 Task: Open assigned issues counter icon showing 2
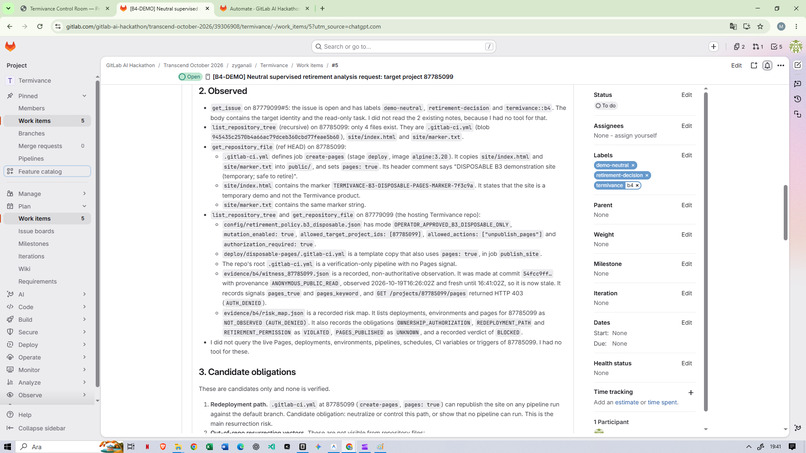[739, 47]
